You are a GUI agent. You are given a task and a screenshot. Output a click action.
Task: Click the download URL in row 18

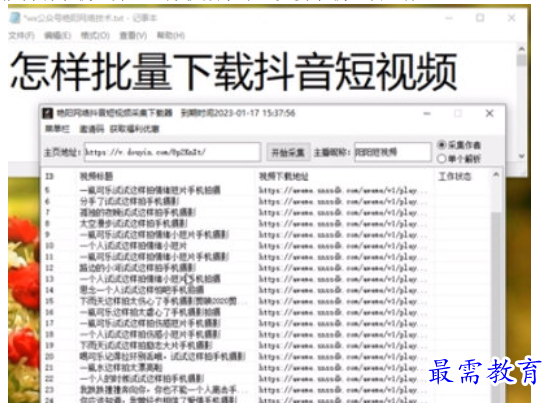[x=343, y=334]
